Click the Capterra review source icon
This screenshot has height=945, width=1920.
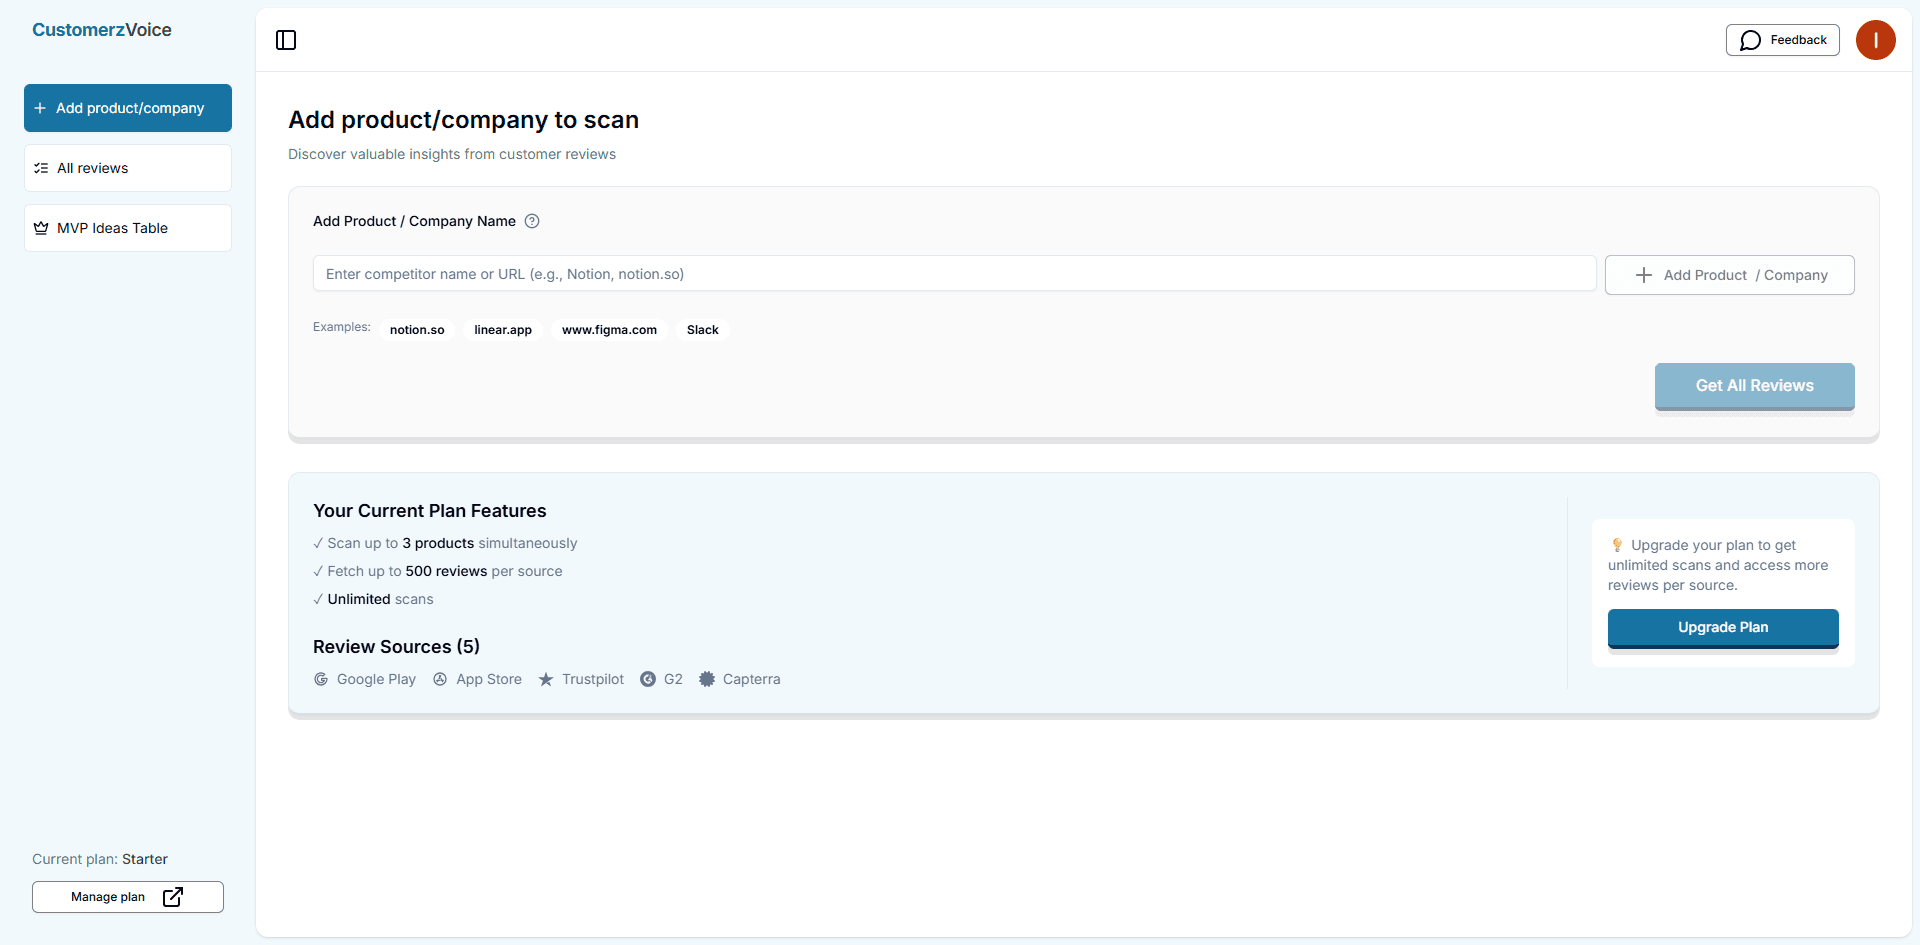(707, 679)
